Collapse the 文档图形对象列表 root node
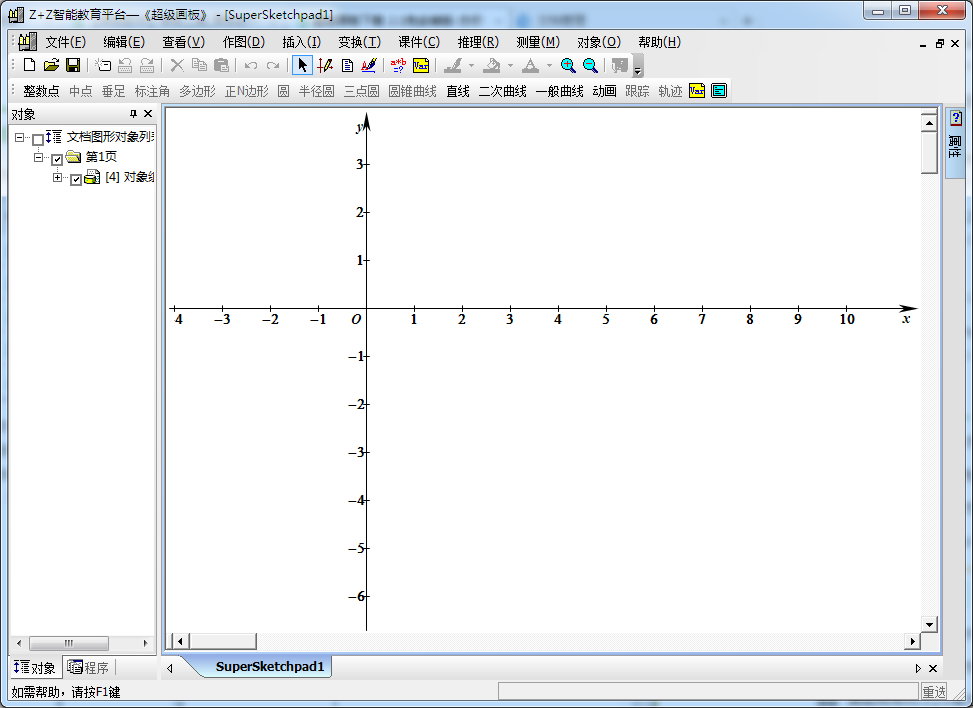 (x=19, y=137)
